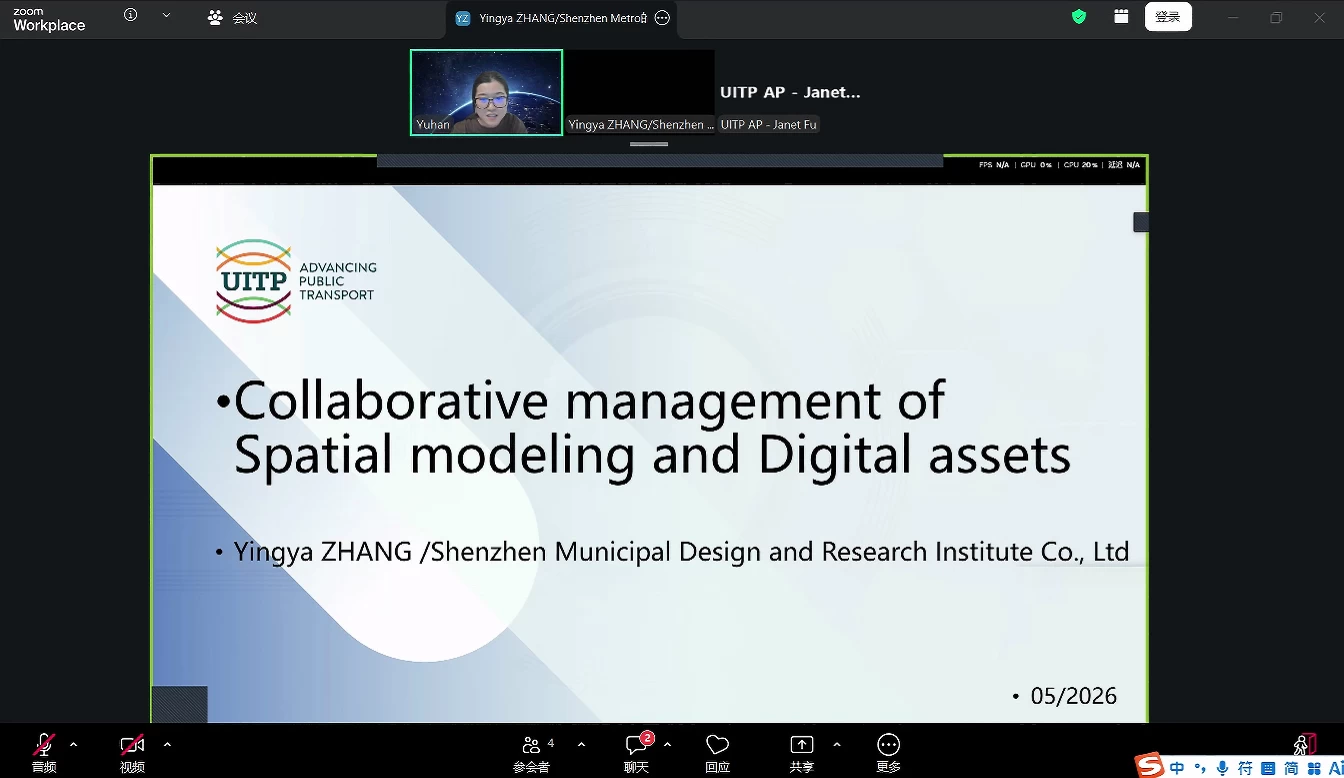The width and height of the screenshot is (1344, 778).
Task: Open the view layout icon
Action: click(1121, 16)
